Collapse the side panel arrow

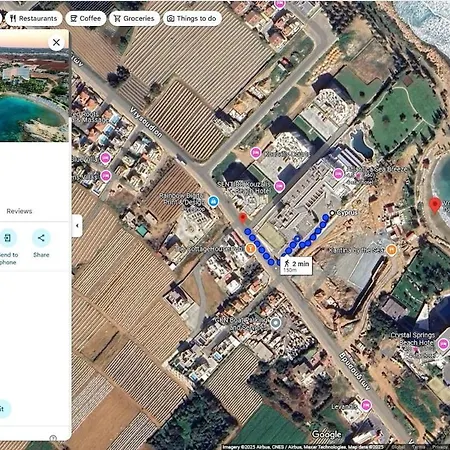point(77,226)
